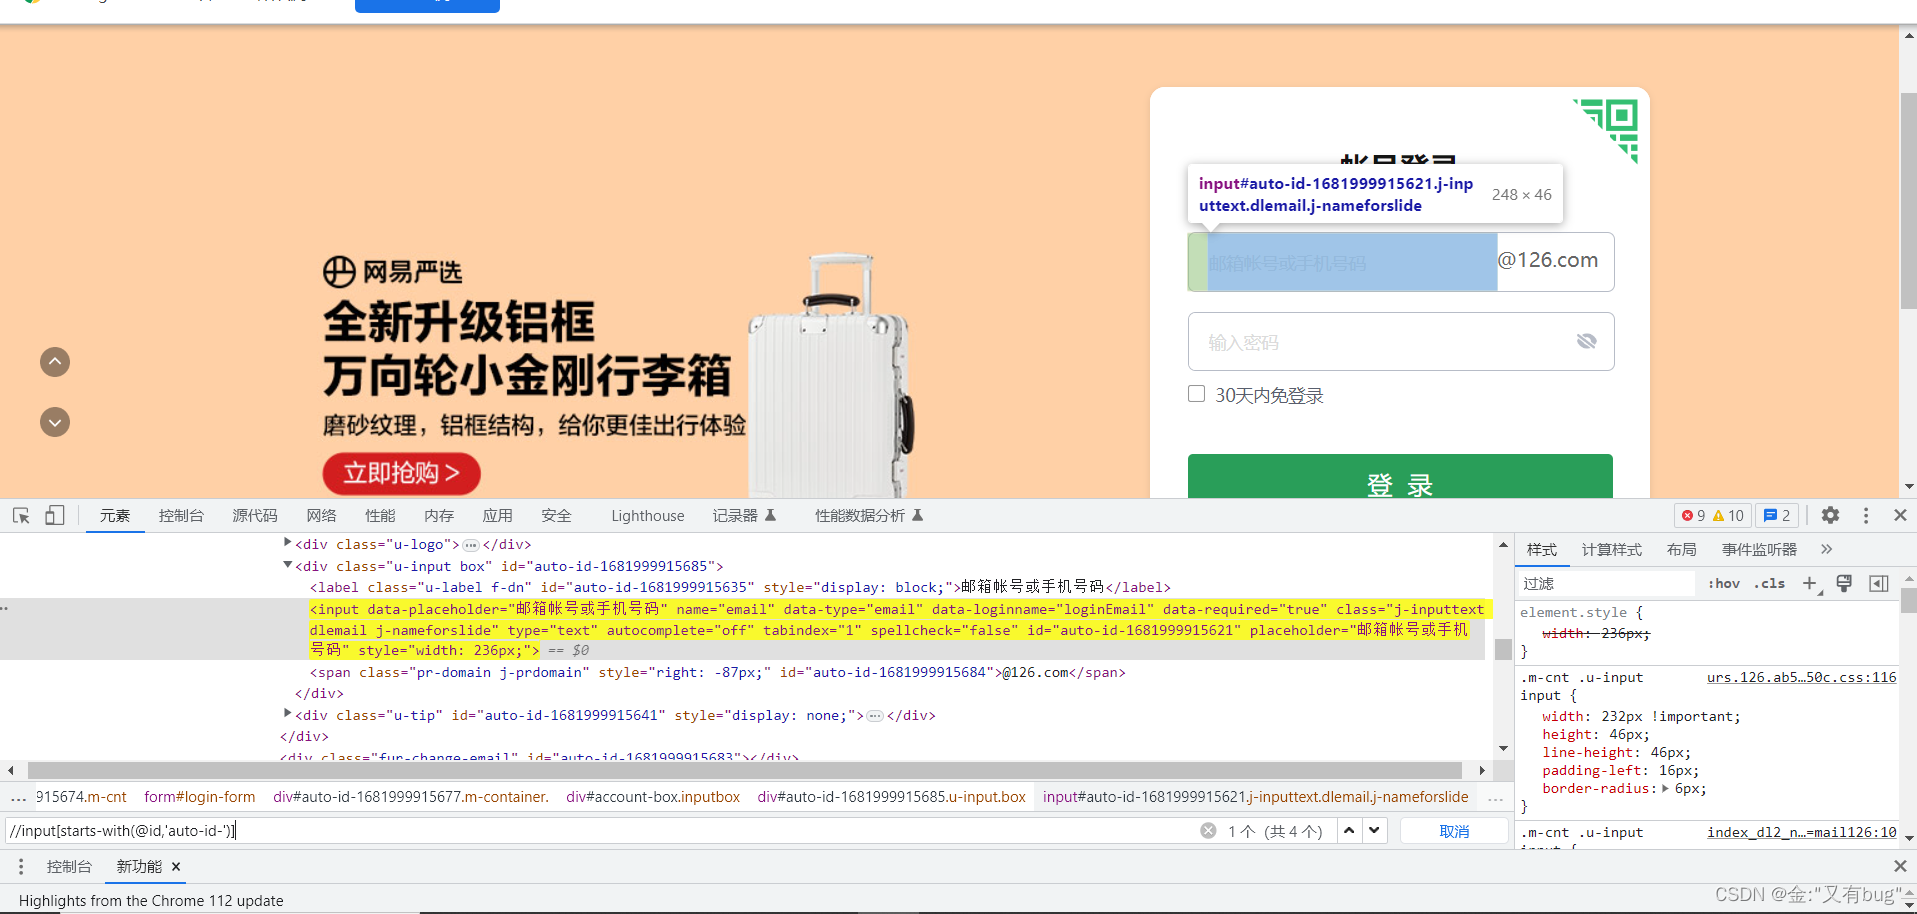Open index_dl2 mail126 source link

point(1801,832)
